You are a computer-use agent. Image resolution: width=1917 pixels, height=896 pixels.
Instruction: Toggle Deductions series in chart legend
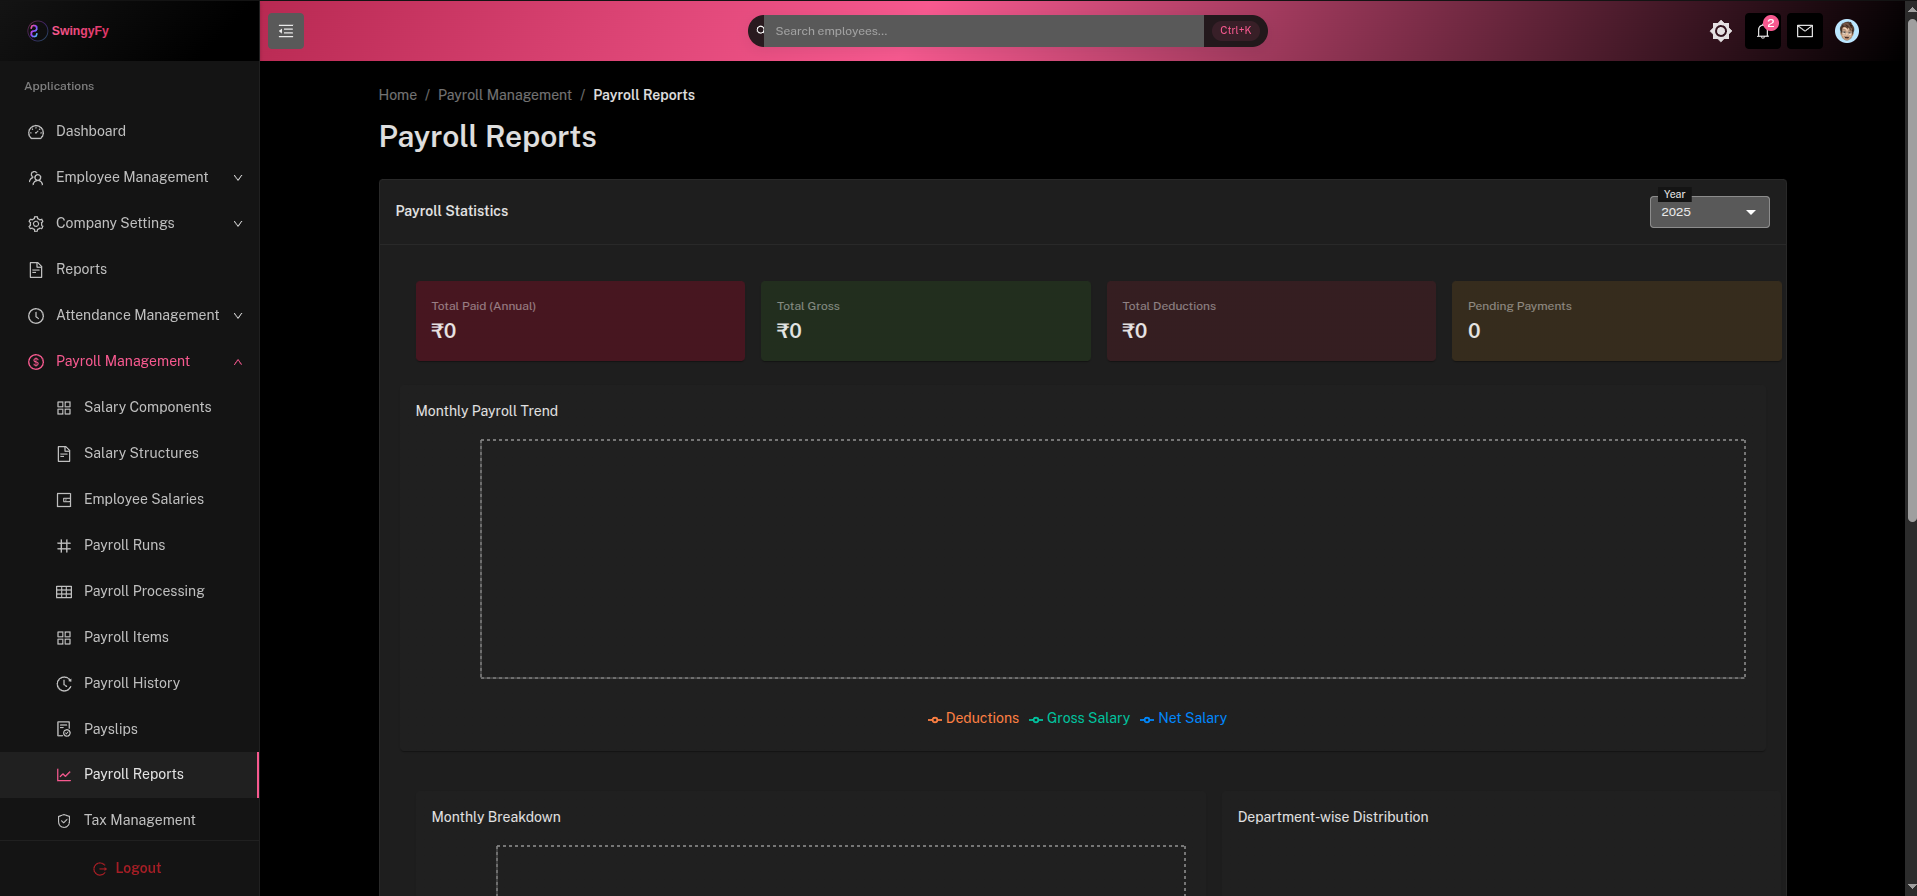[x=973, y=718]
